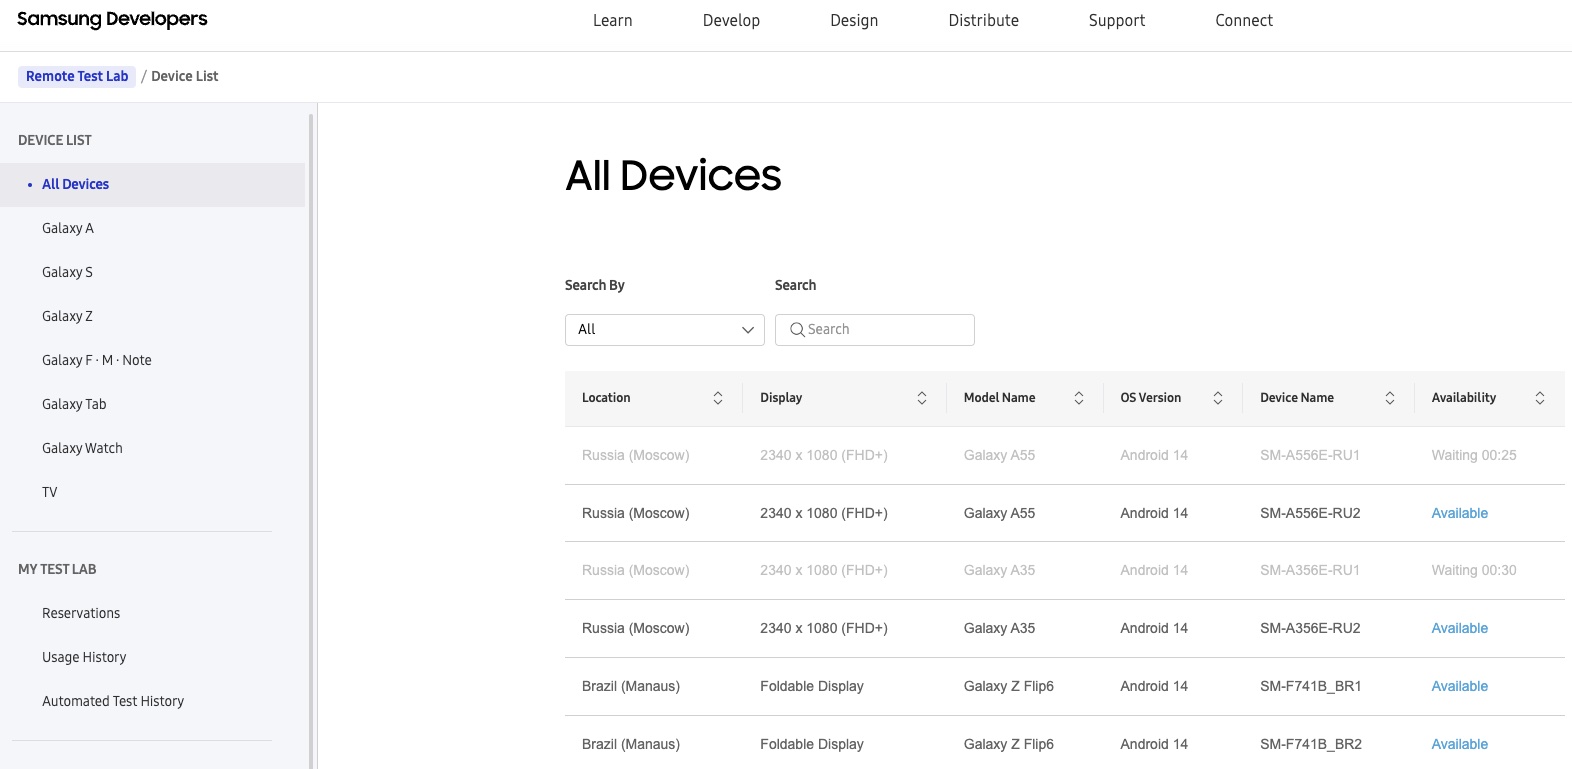Open the Support menu
The image size is (1572, 769).
[1117, 21]
